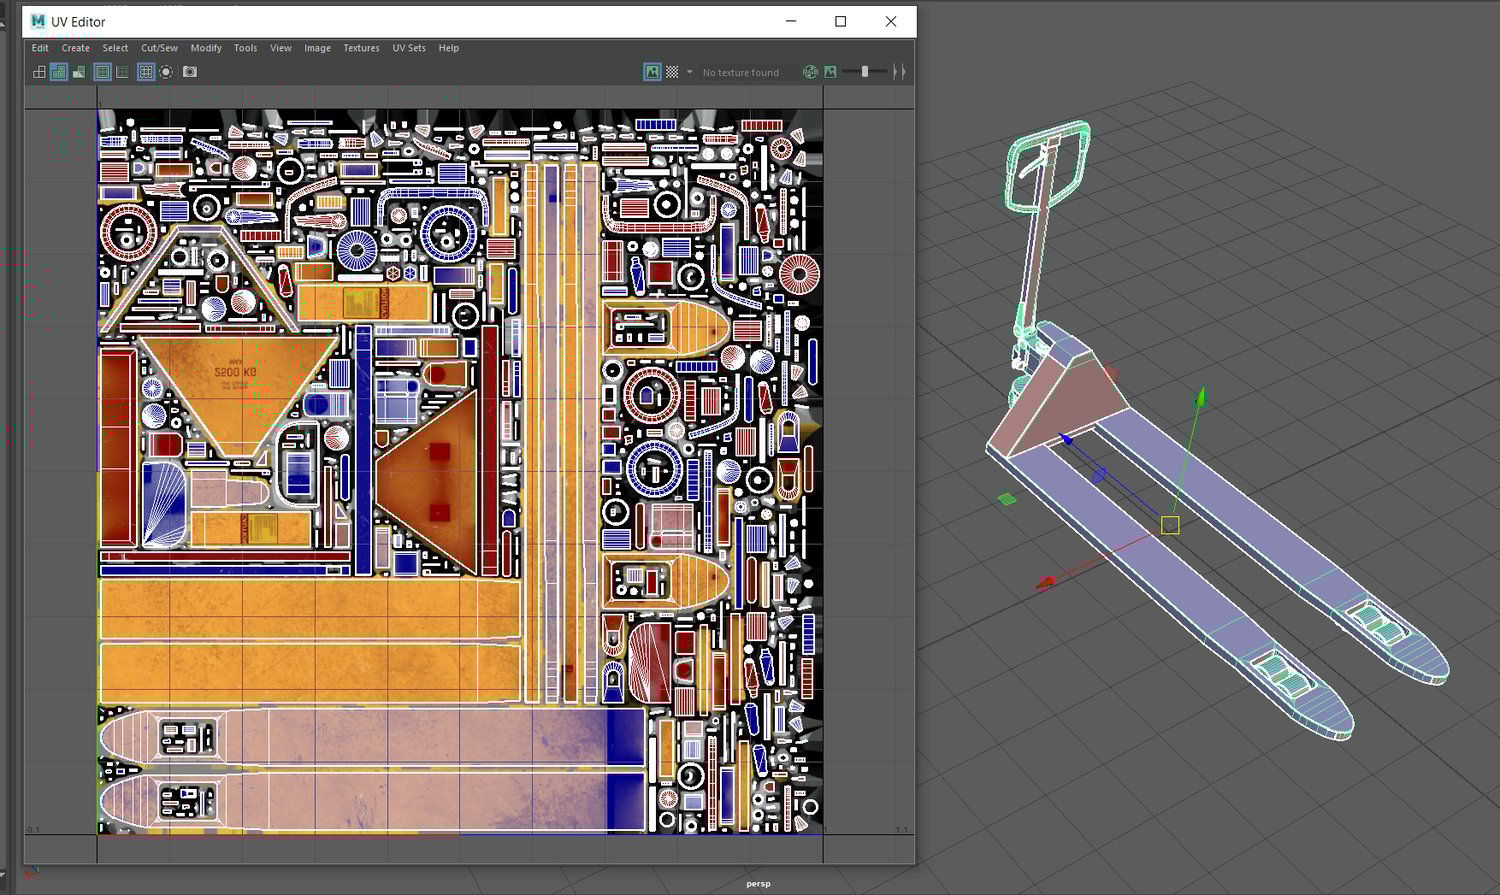This screenshot has height=895, width=1500.
Task: Toggle the UV grid display
Action: pyautogui.click(x=146, y=72)
